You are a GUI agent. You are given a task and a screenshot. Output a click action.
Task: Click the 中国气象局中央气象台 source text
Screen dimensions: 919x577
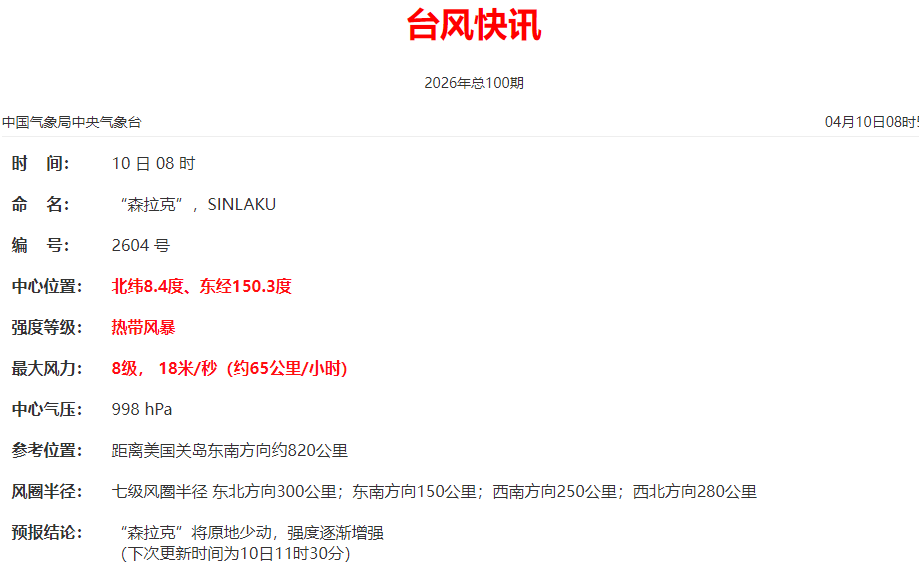point(72,122)
